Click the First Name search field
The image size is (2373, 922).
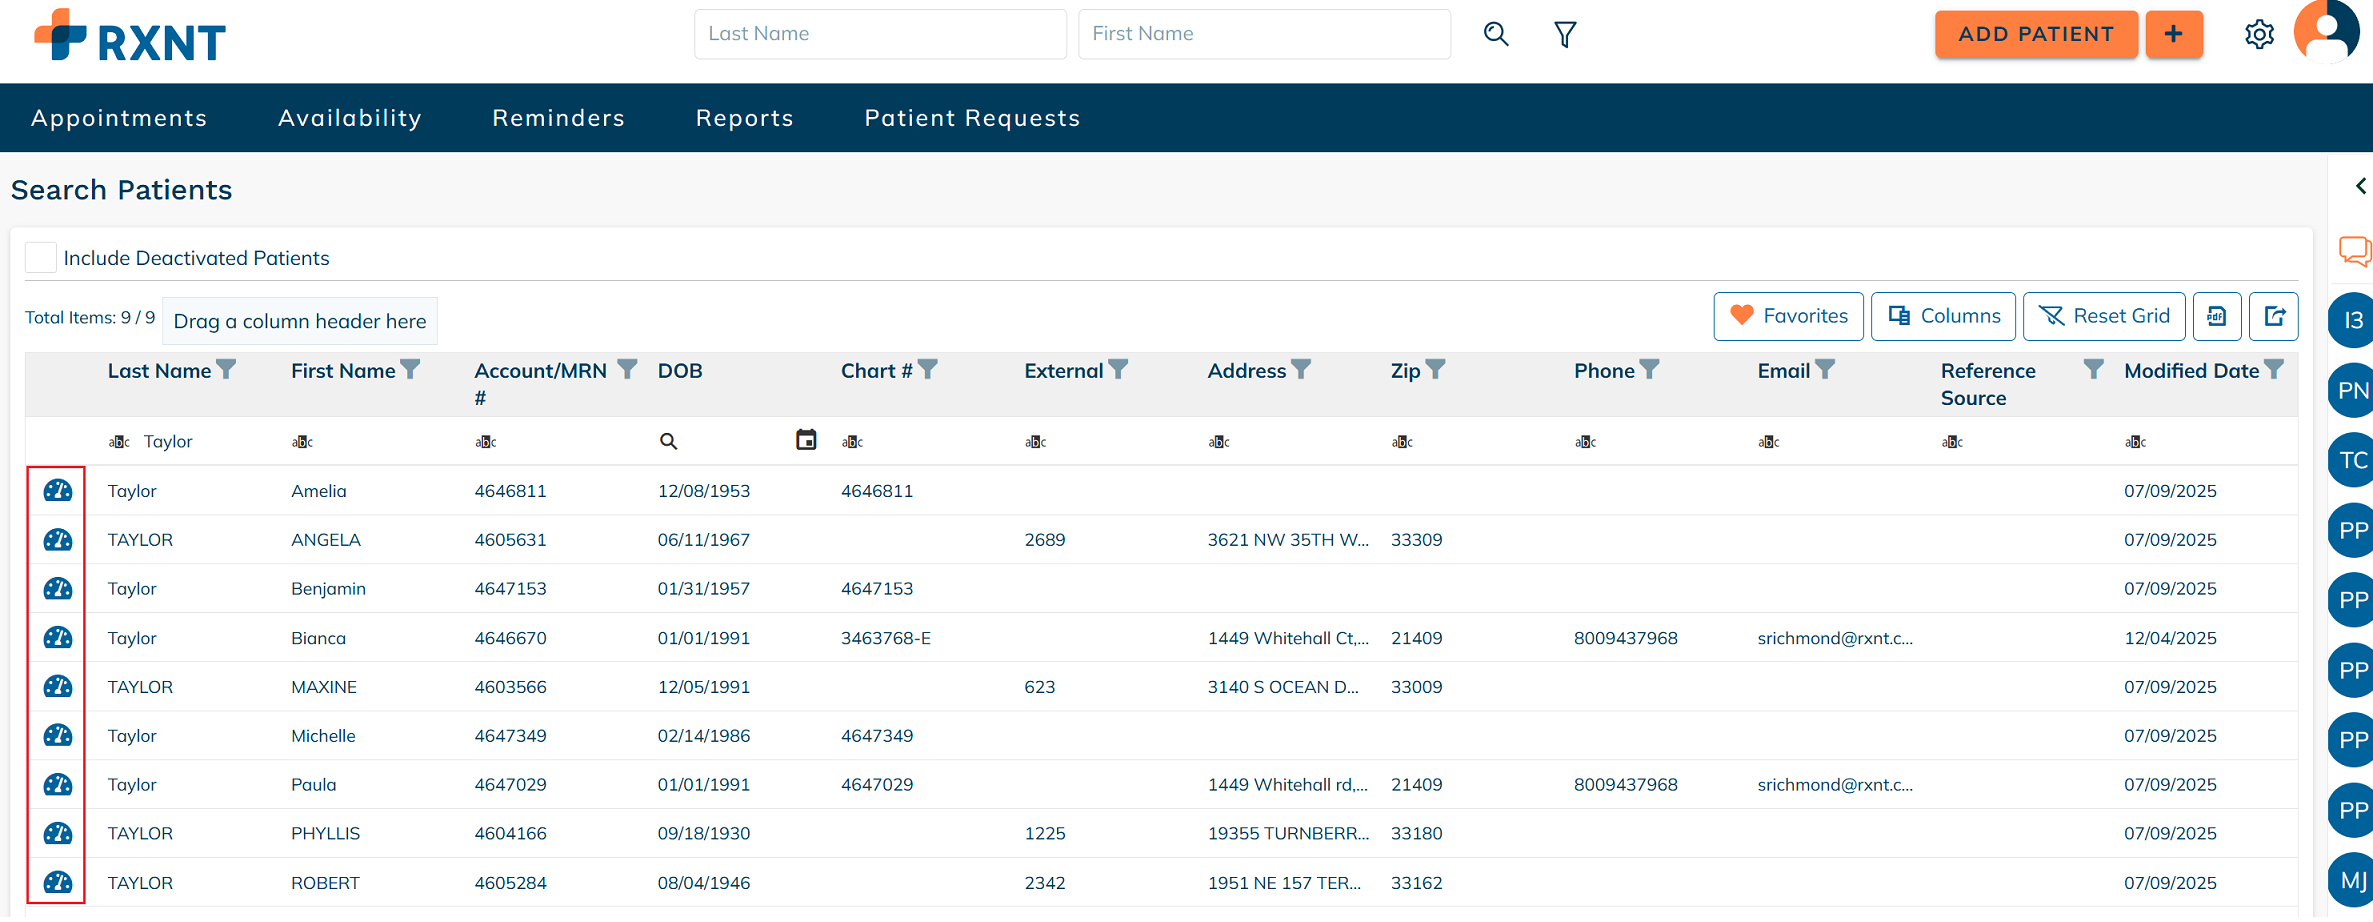point(1264,34)
